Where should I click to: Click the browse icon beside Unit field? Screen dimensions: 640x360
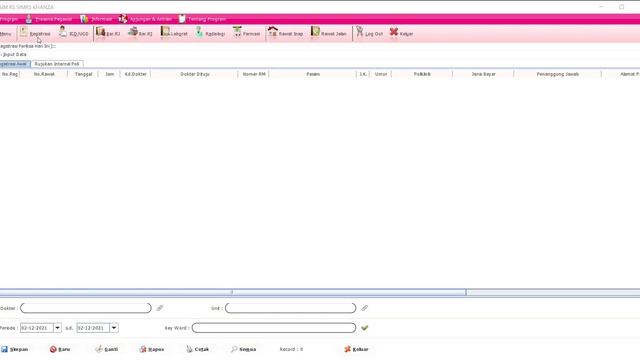pos(364,308)
